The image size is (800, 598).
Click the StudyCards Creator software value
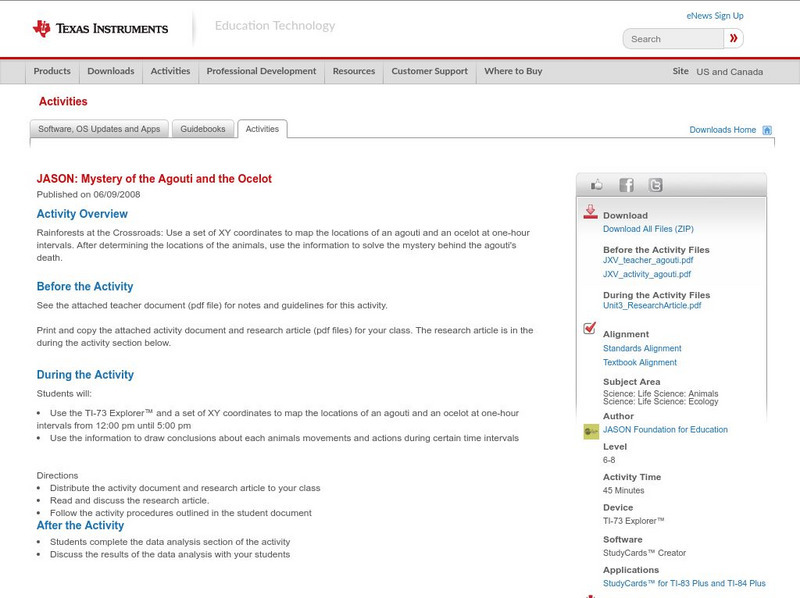click(x=644, y=553)
